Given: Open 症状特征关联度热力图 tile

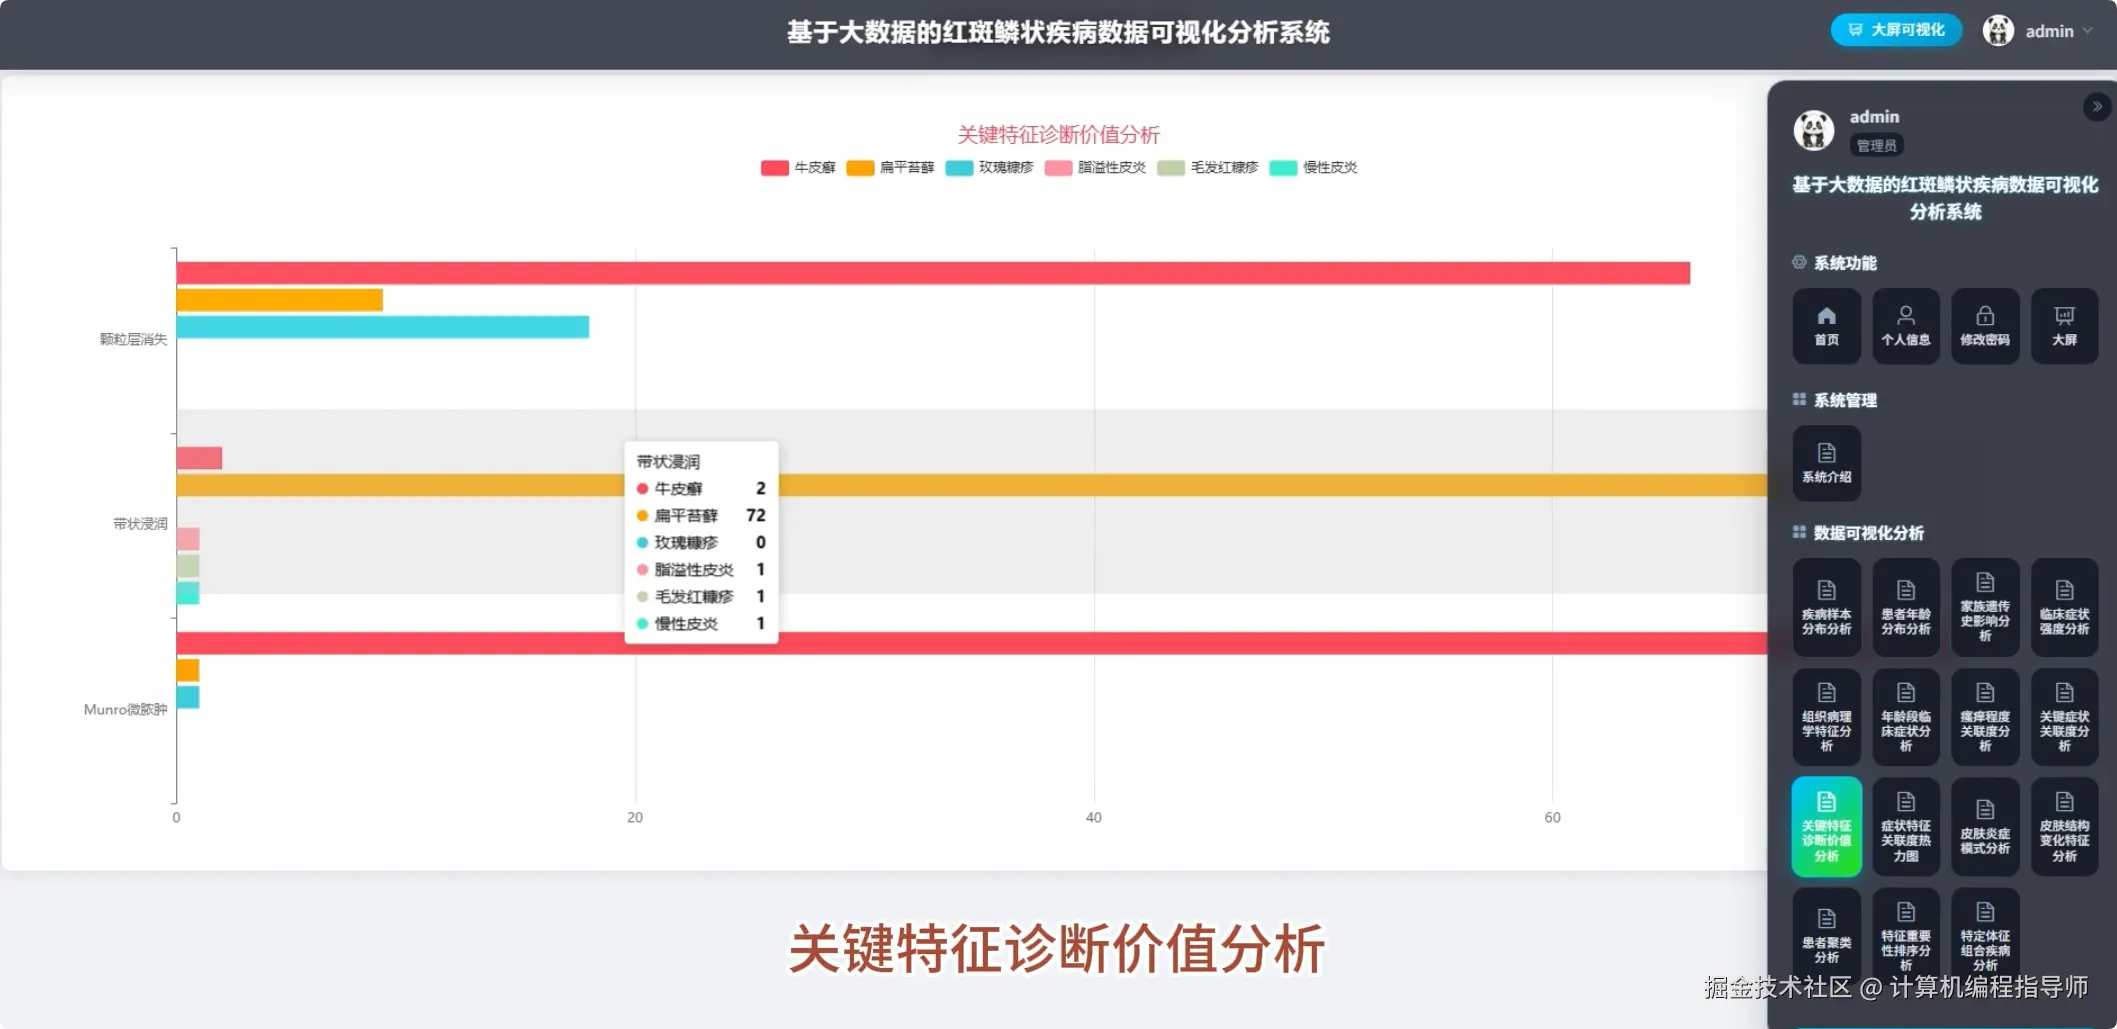Looking at the screenshot, I should (1906, 827).
